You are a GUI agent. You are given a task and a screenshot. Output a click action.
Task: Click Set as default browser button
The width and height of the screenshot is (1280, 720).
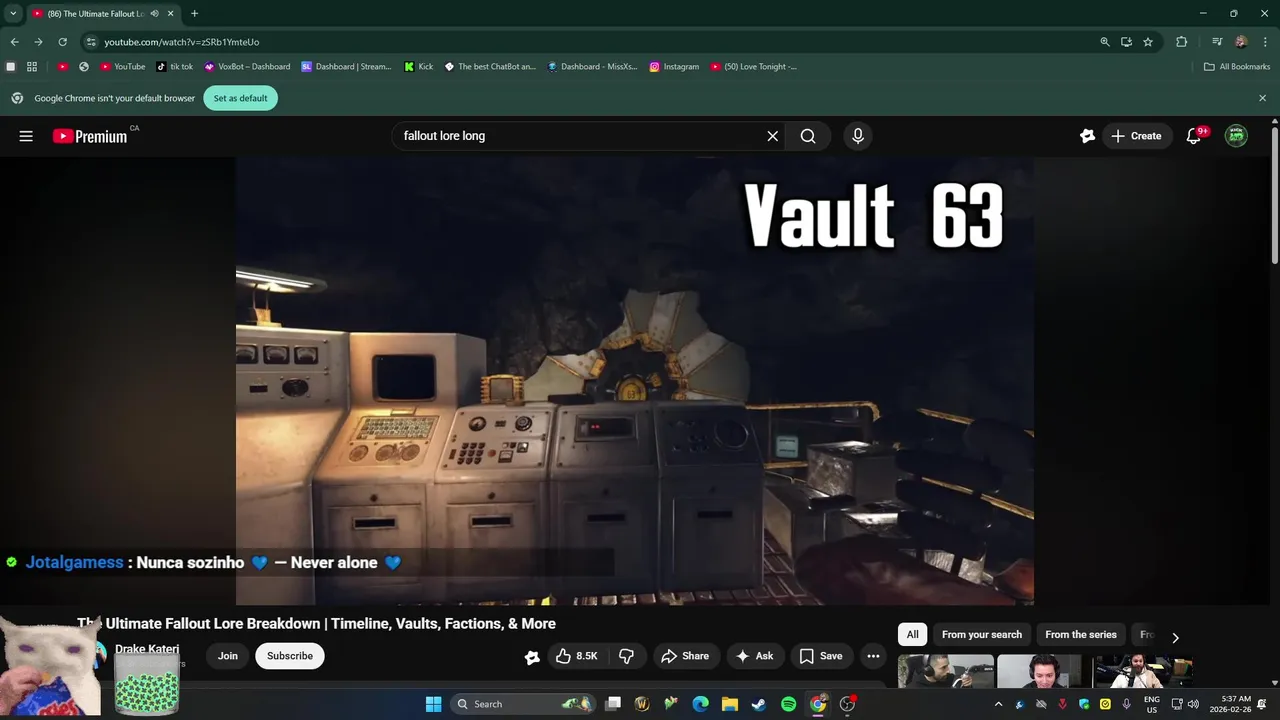click(x=240, y=98)
